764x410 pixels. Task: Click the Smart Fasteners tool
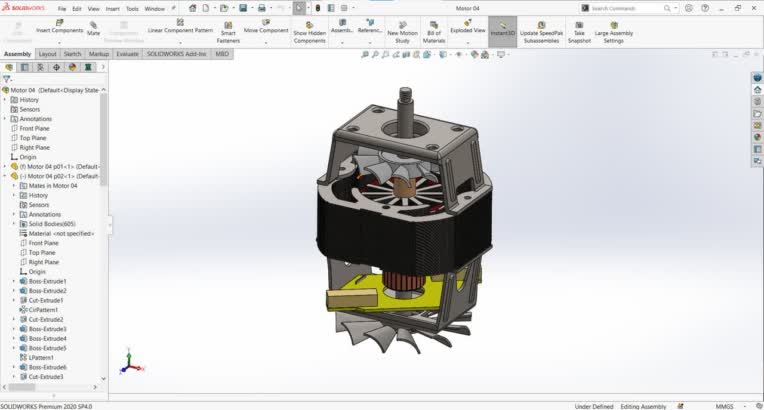pos(228,33)
